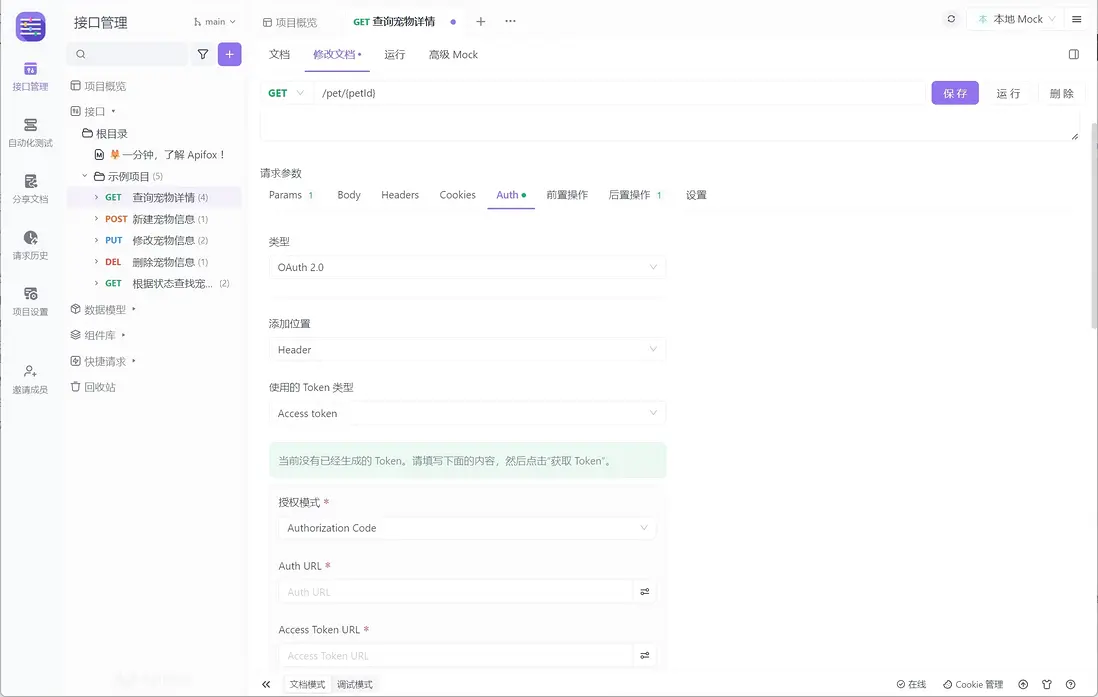Collapse the 示例项目 folder
This screenshot has height=697, width=1098.
tap(85, 177)
